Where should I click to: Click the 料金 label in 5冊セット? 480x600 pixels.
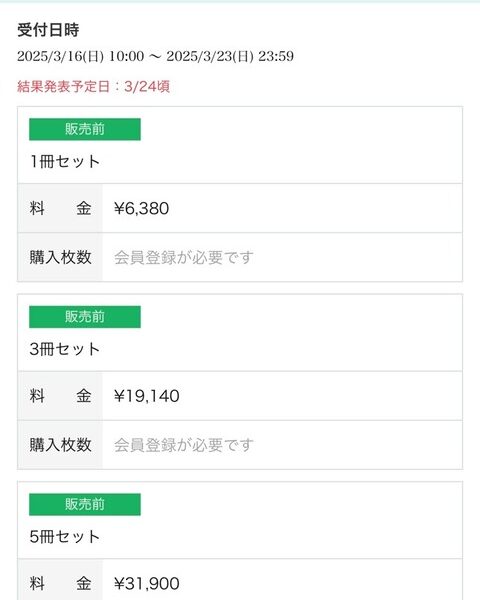(60, 584)
